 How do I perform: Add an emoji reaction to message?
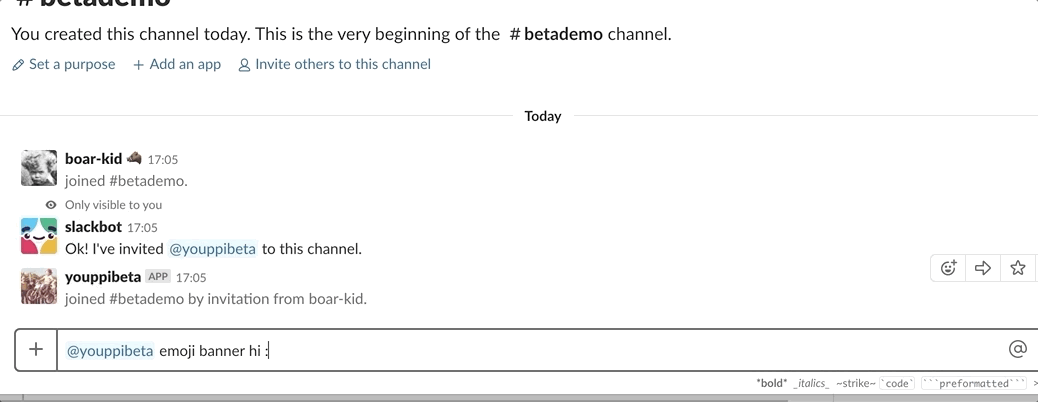[x=949, y=268]
